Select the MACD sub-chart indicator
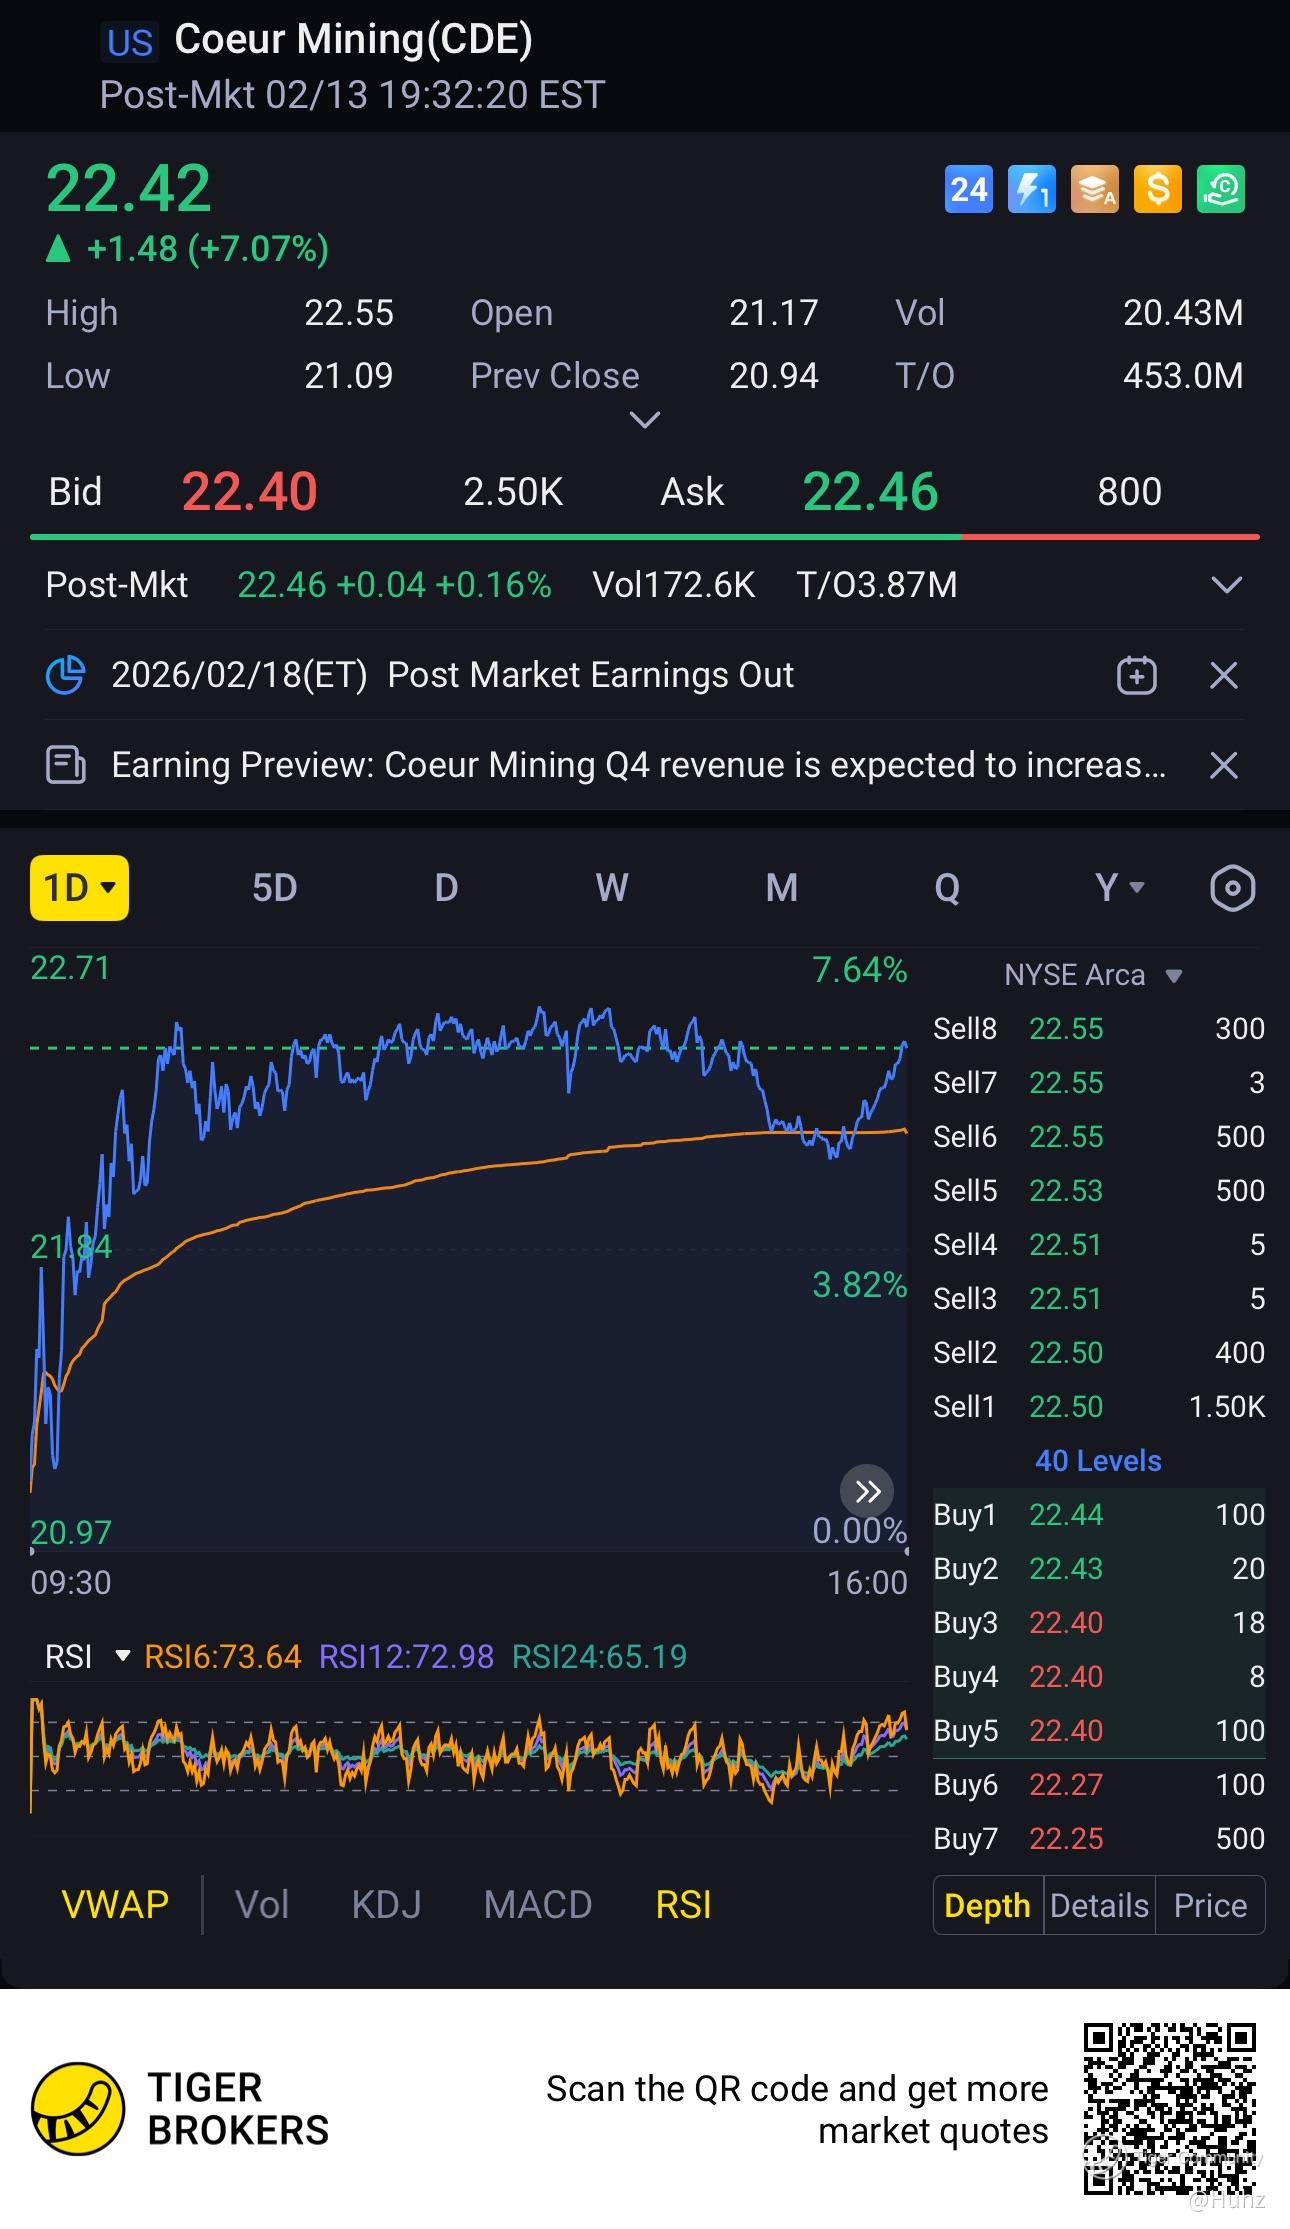This screenshot has width=1290, height=2229. pyautogui.click(x=538, y=1905)
